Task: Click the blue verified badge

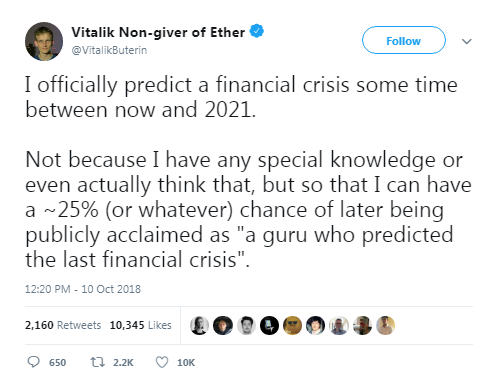Action: (x=257, y=31)
